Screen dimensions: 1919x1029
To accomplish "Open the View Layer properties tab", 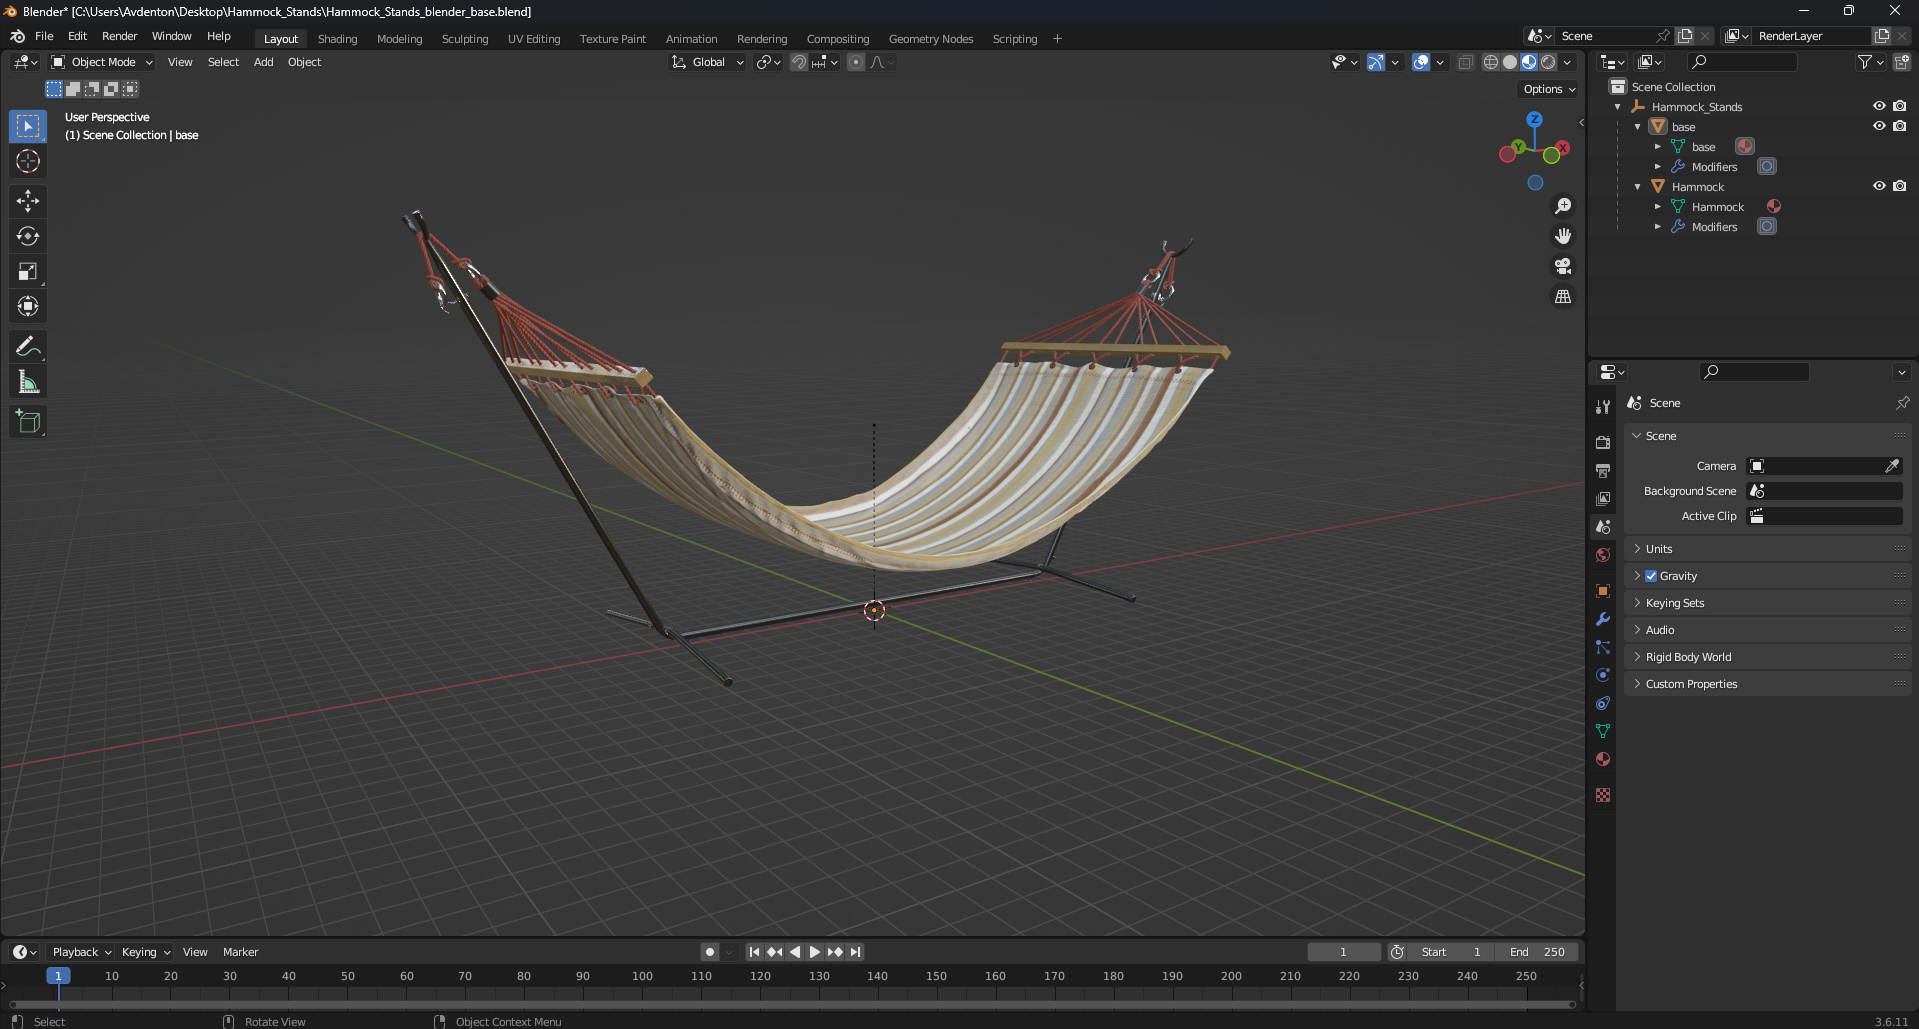I will pyautogui.click(x=1603, y=498).
